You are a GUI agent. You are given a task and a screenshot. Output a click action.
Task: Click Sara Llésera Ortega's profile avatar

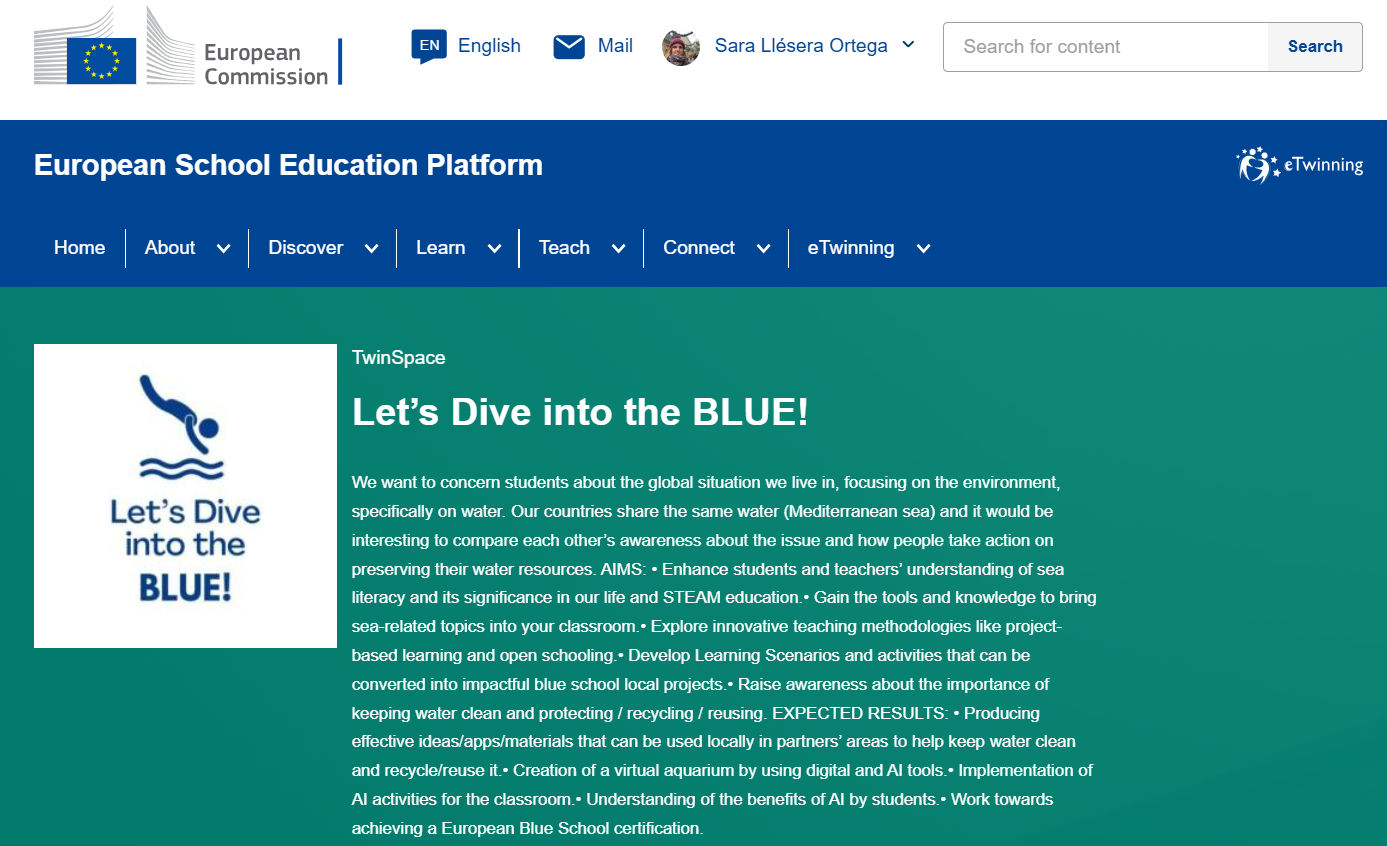(681, 46)
